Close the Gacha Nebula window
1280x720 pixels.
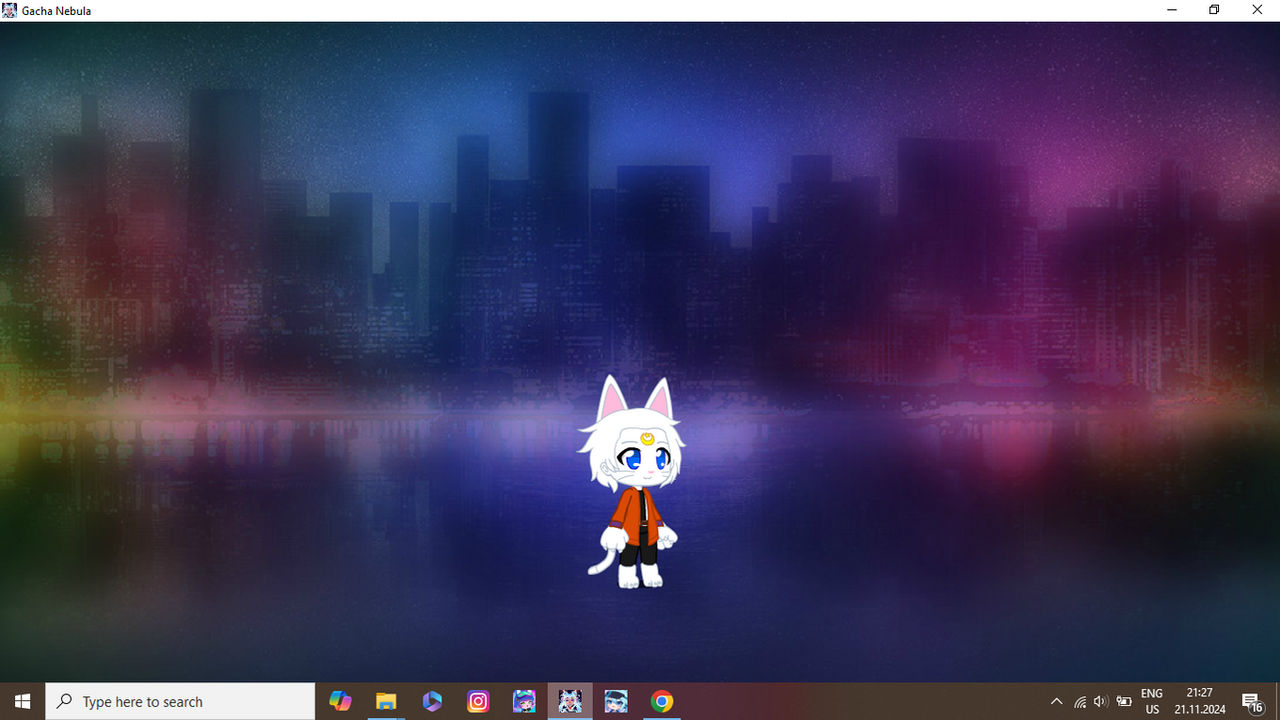1258,10
